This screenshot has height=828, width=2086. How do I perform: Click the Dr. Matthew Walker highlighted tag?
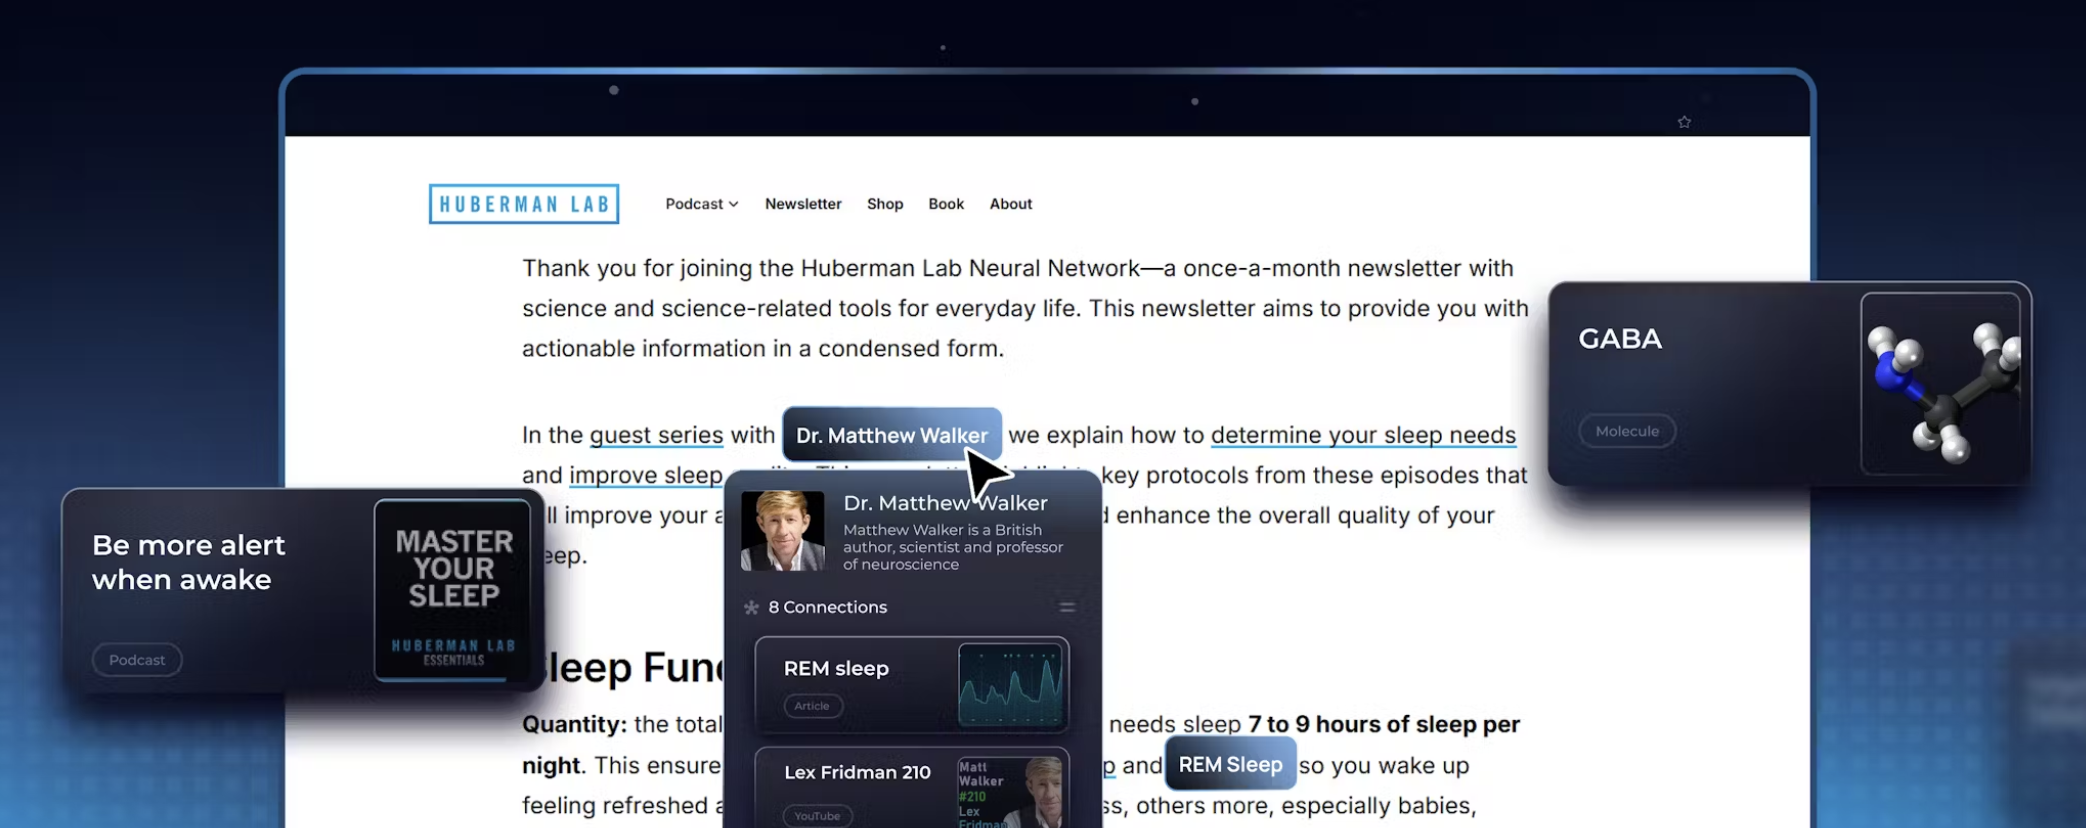[x=892, y=435]
